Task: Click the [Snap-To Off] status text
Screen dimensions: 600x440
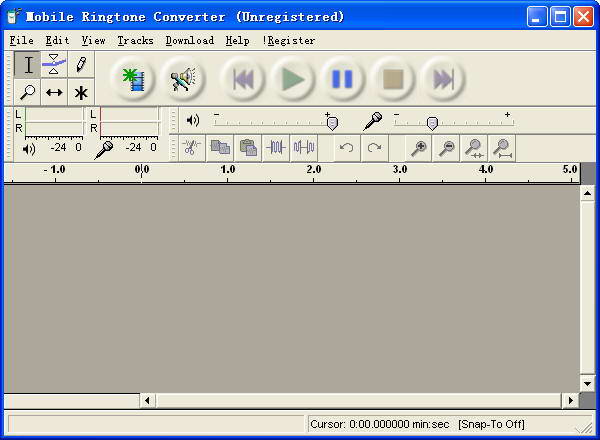Action: coord(491,424)
